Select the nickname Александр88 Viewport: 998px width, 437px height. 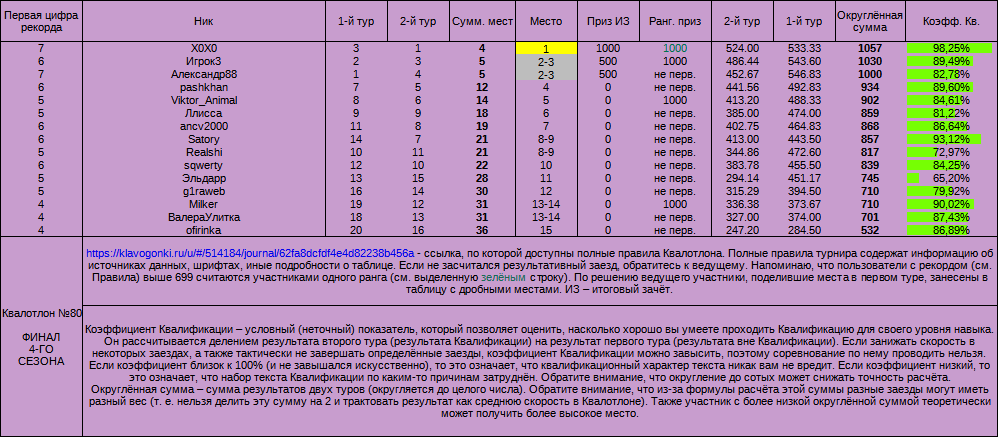click(x=204, y=74)
